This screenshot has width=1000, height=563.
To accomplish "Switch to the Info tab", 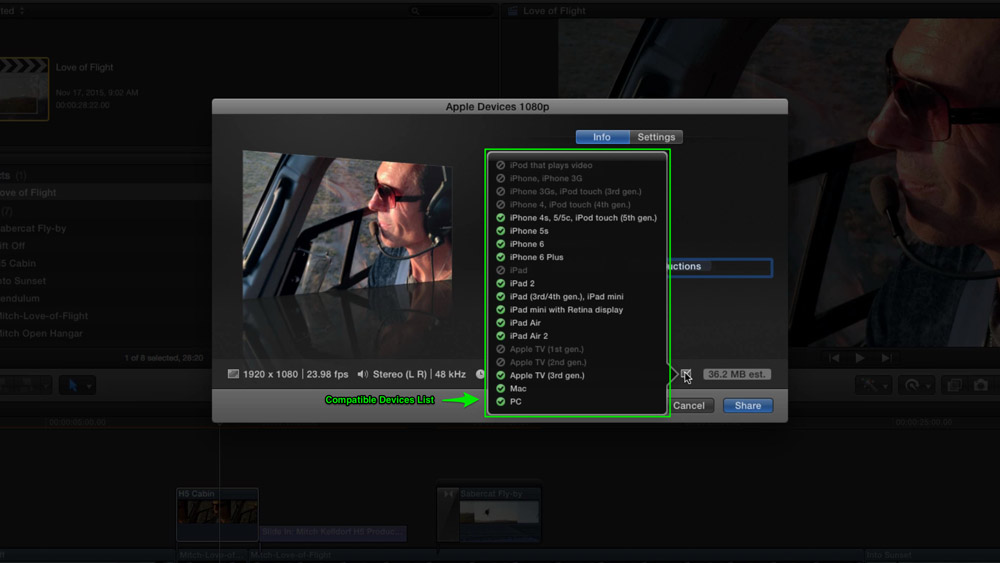I will 602,137.
